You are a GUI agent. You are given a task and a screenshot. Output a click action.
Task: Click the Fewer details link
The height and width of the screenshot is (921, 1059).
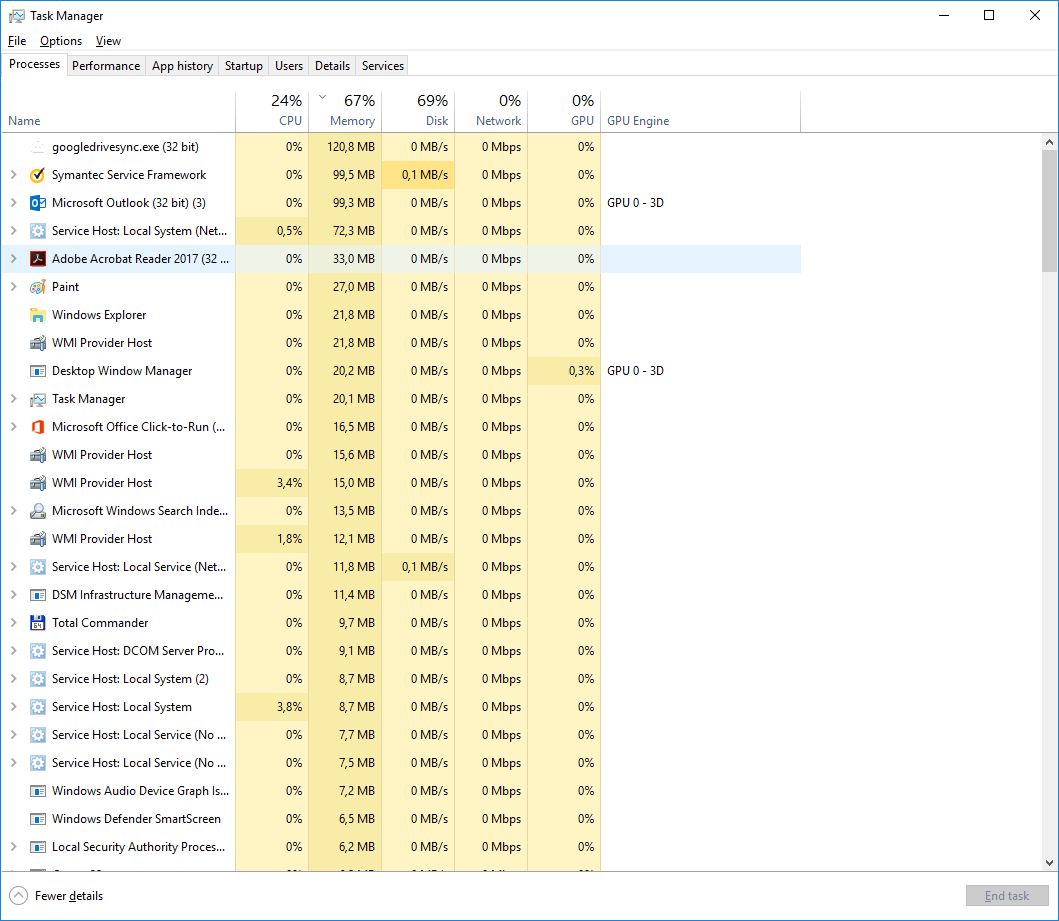point(69,896)
